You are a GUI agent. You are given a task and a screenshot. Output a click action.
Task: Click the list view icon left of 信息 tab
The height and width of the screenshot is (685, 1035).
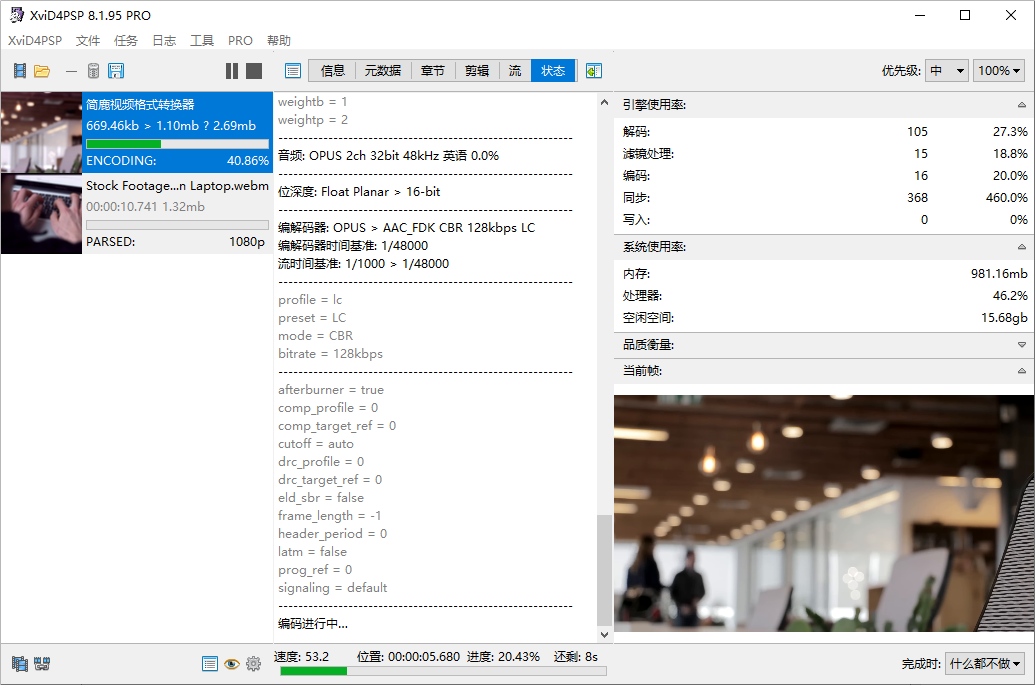pyautogui.click(x=293, y=71)
